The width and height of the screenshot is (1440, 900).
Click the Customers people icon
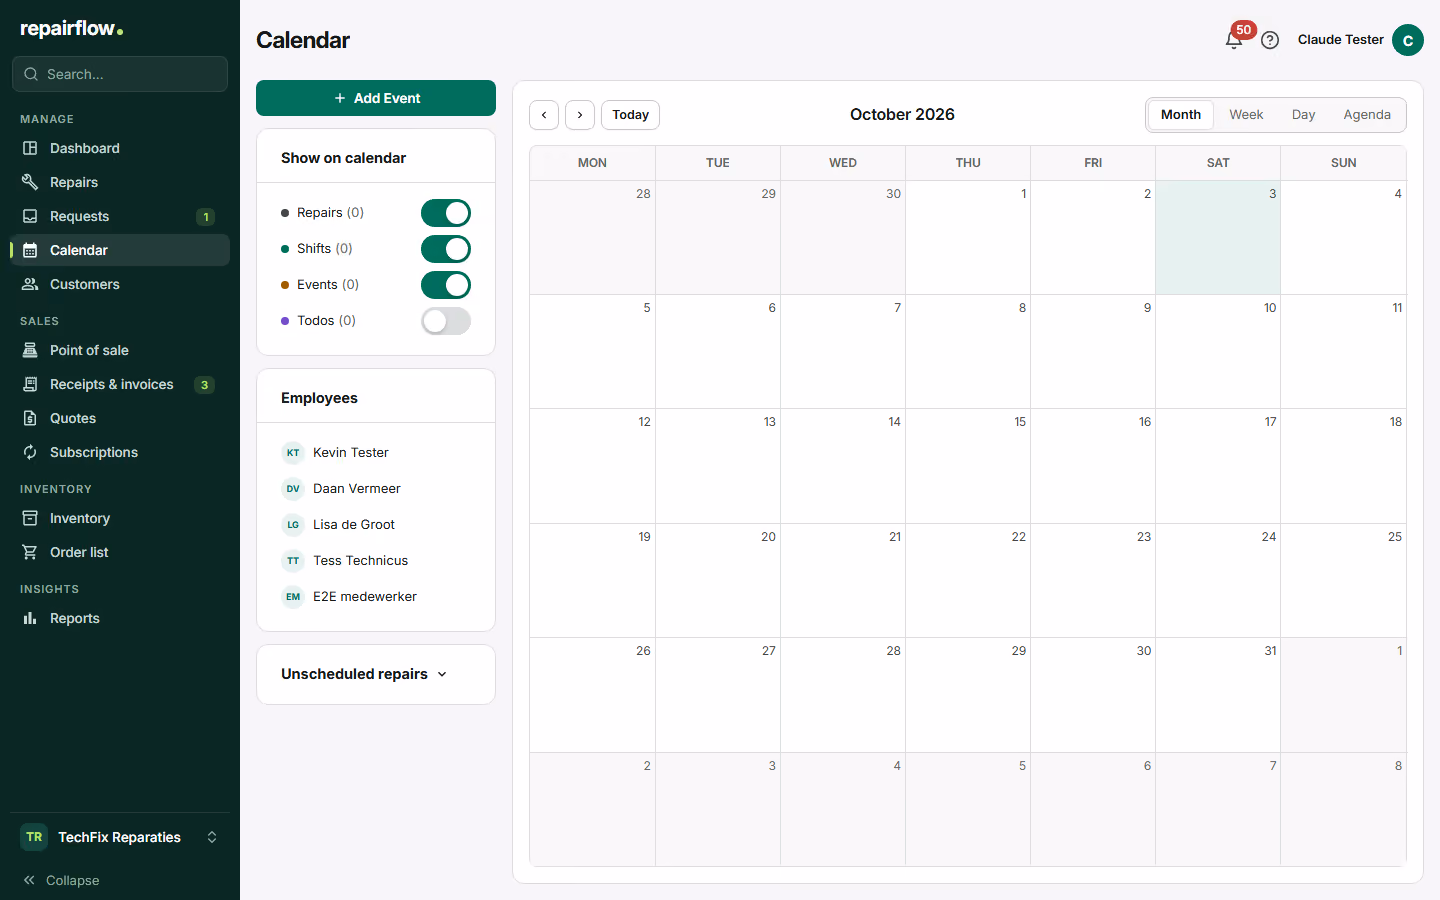[30, 284]
